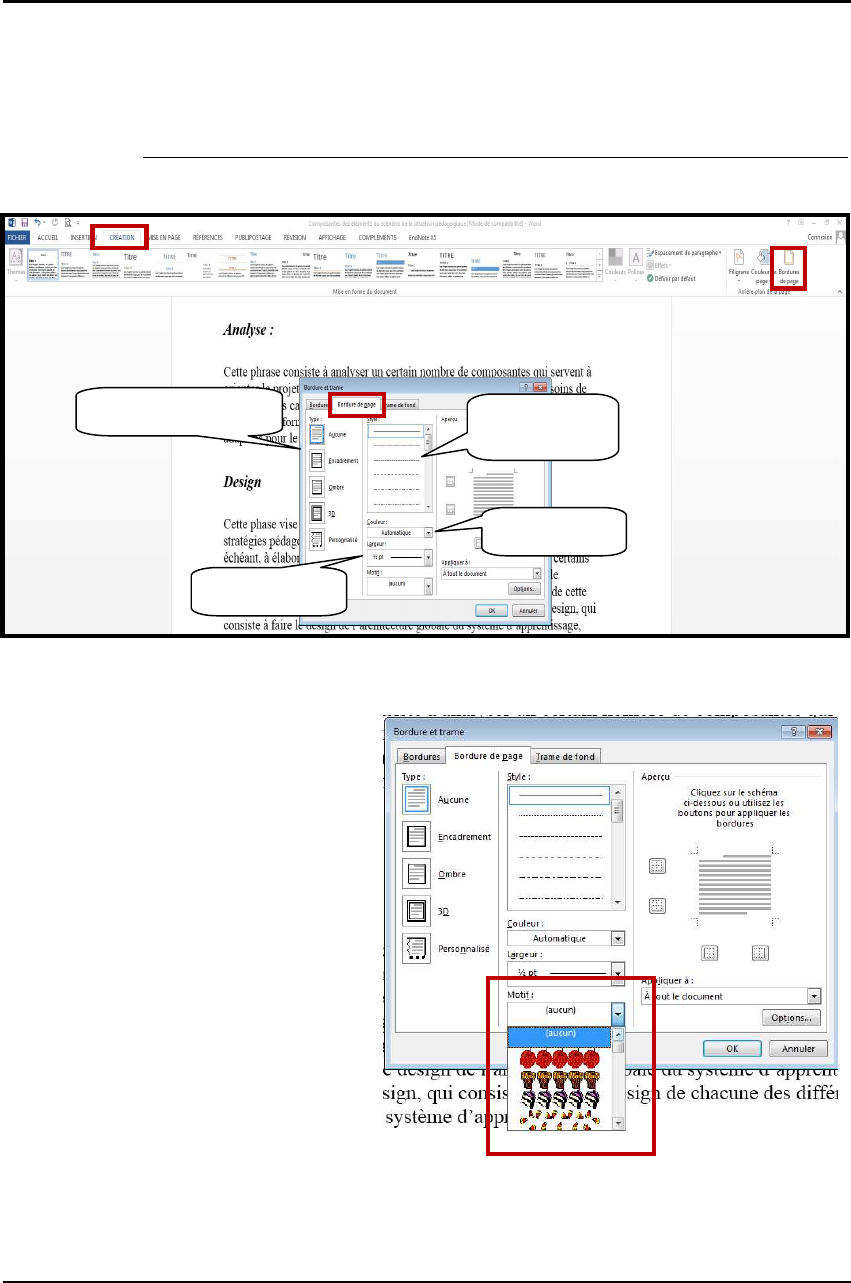851x1283 pixels.
Task: Toggle the bottom border button in enlarged preview
Action: point(658,905)
